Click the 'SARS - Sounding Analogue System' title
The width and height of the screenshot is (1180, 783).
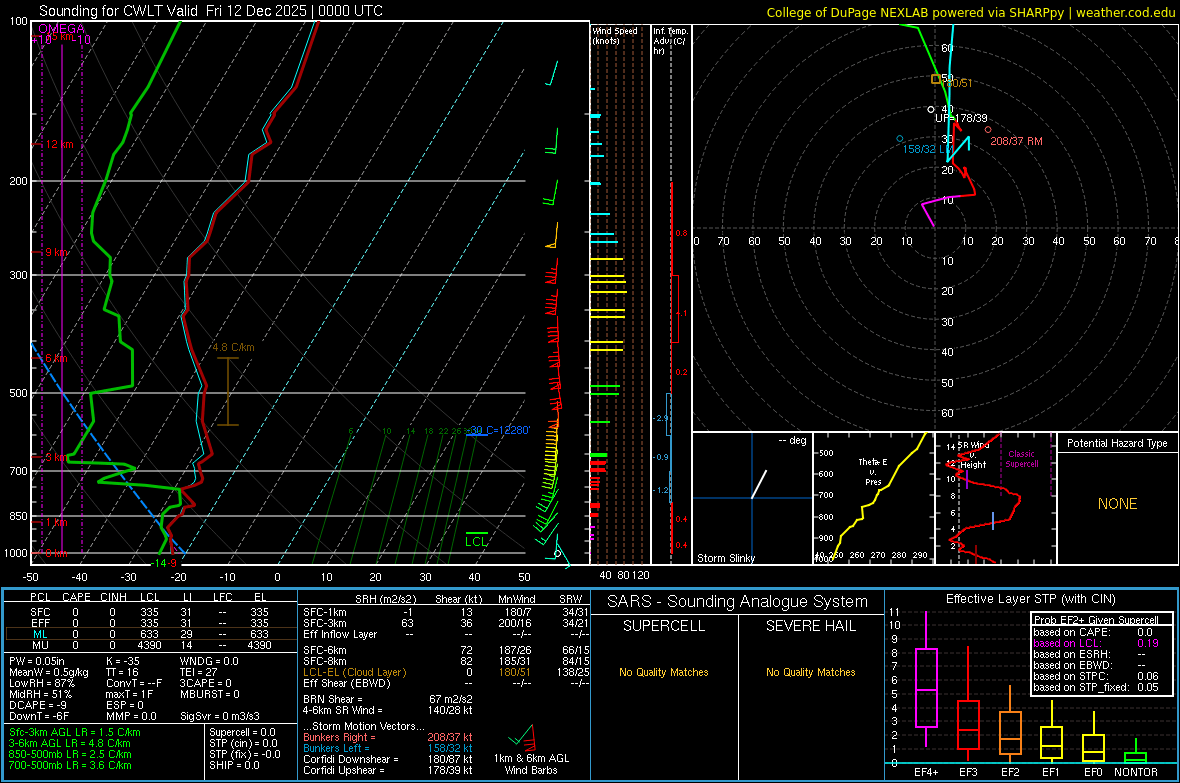pos(738,602)
